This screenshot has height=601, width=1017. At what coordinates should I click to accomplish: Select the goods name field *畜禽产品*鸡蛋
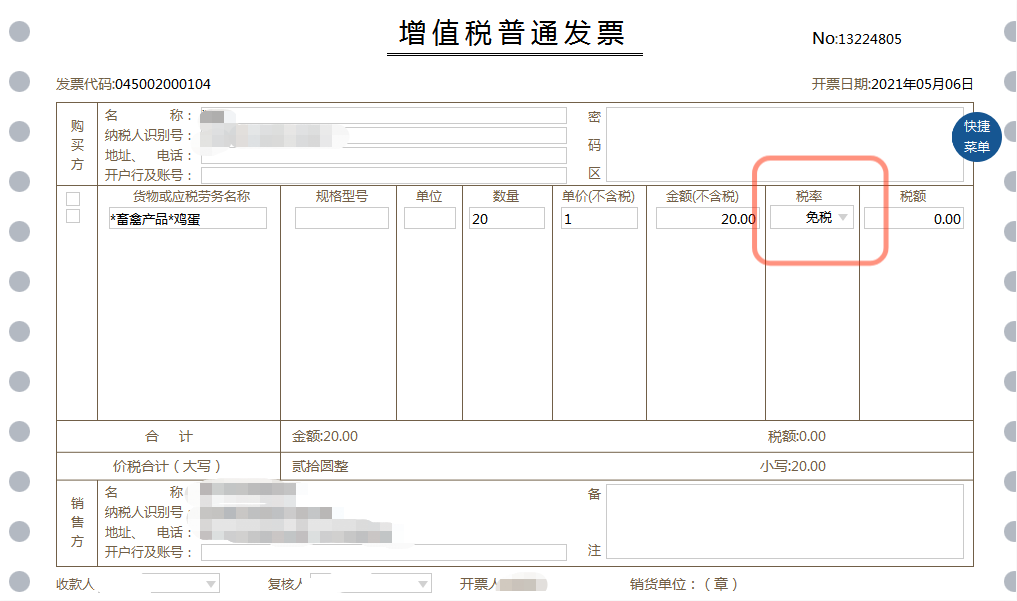pyautogui.click(x=186, y=218)
